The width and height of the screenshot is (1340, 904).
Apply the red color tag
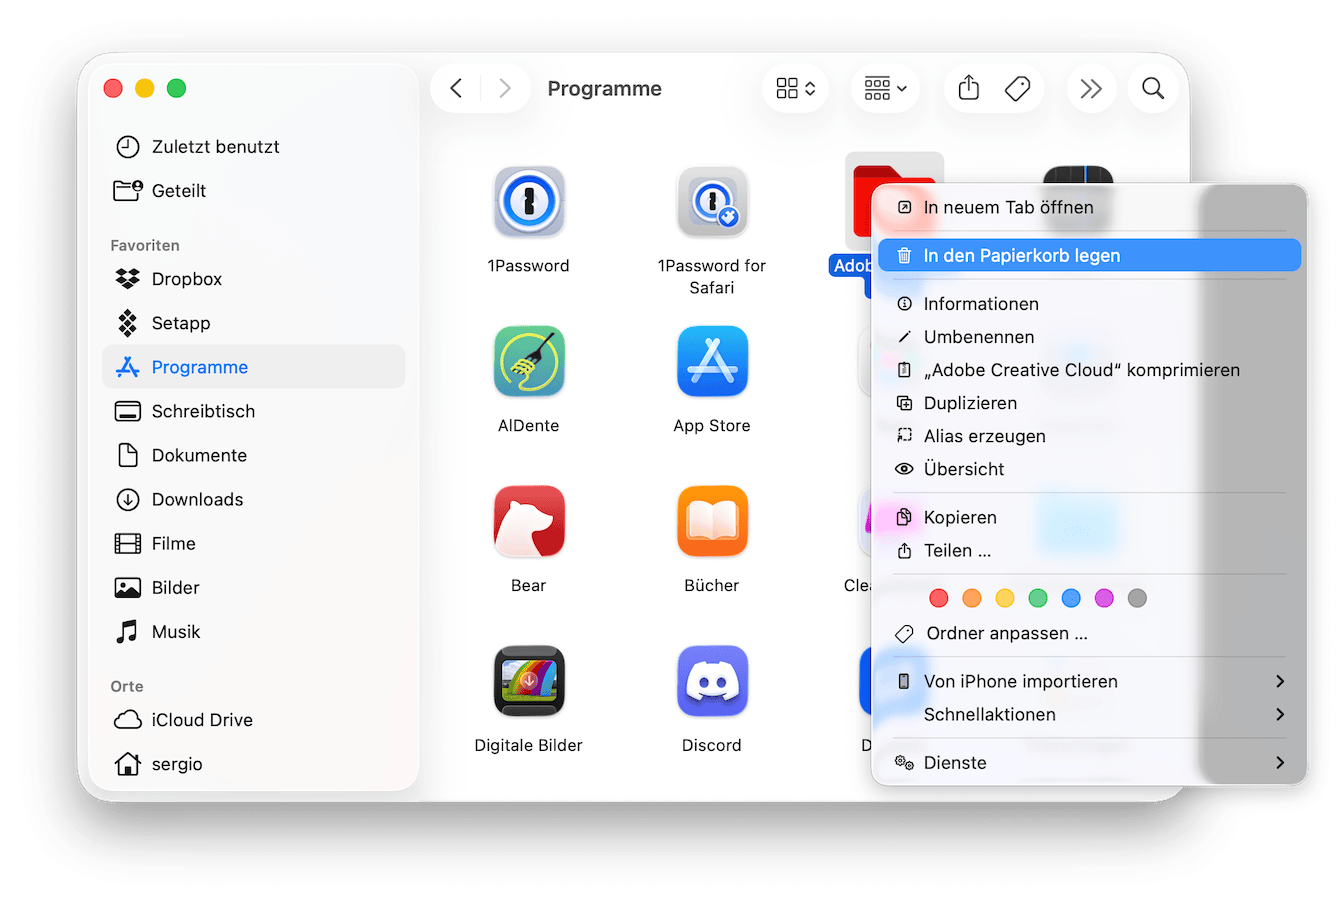click(938, 598)
